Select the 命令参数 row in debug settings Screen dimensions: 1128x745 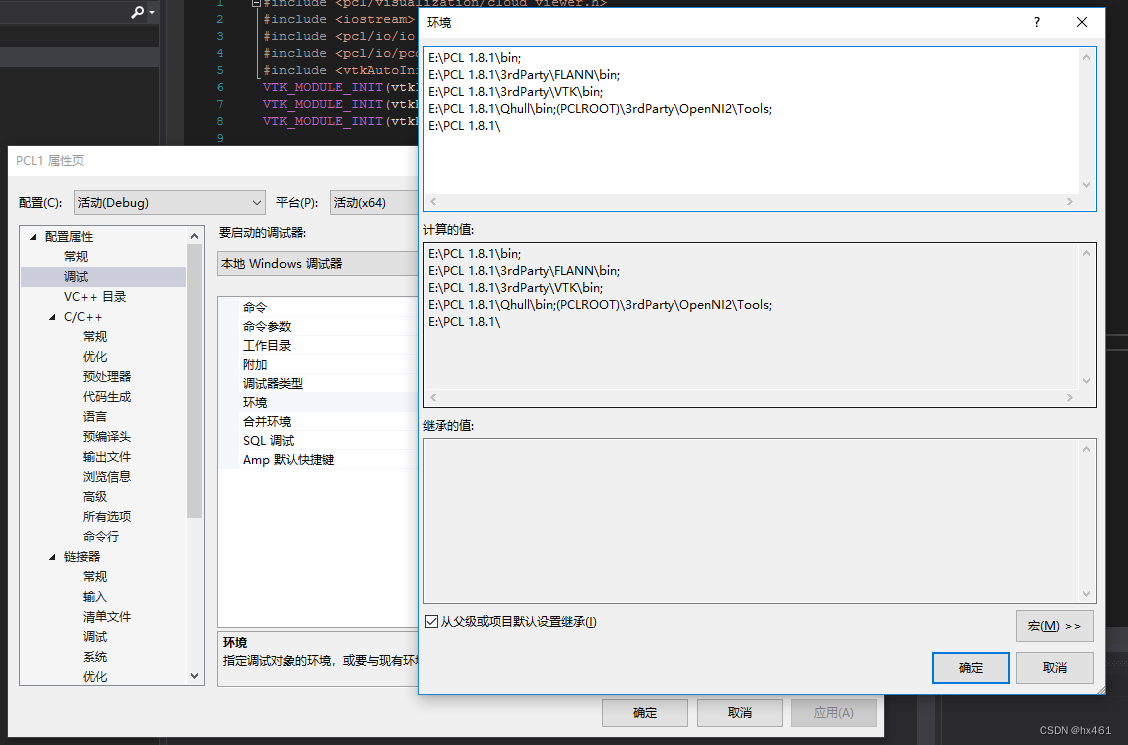click(269, 325)
